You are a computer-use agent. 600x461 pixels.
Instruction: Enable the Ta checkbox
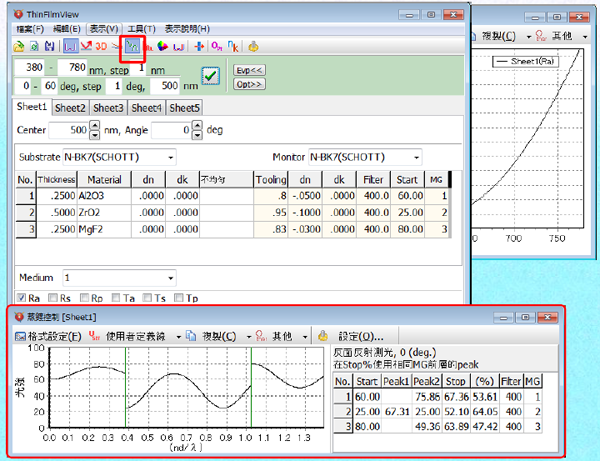(116, 298)
